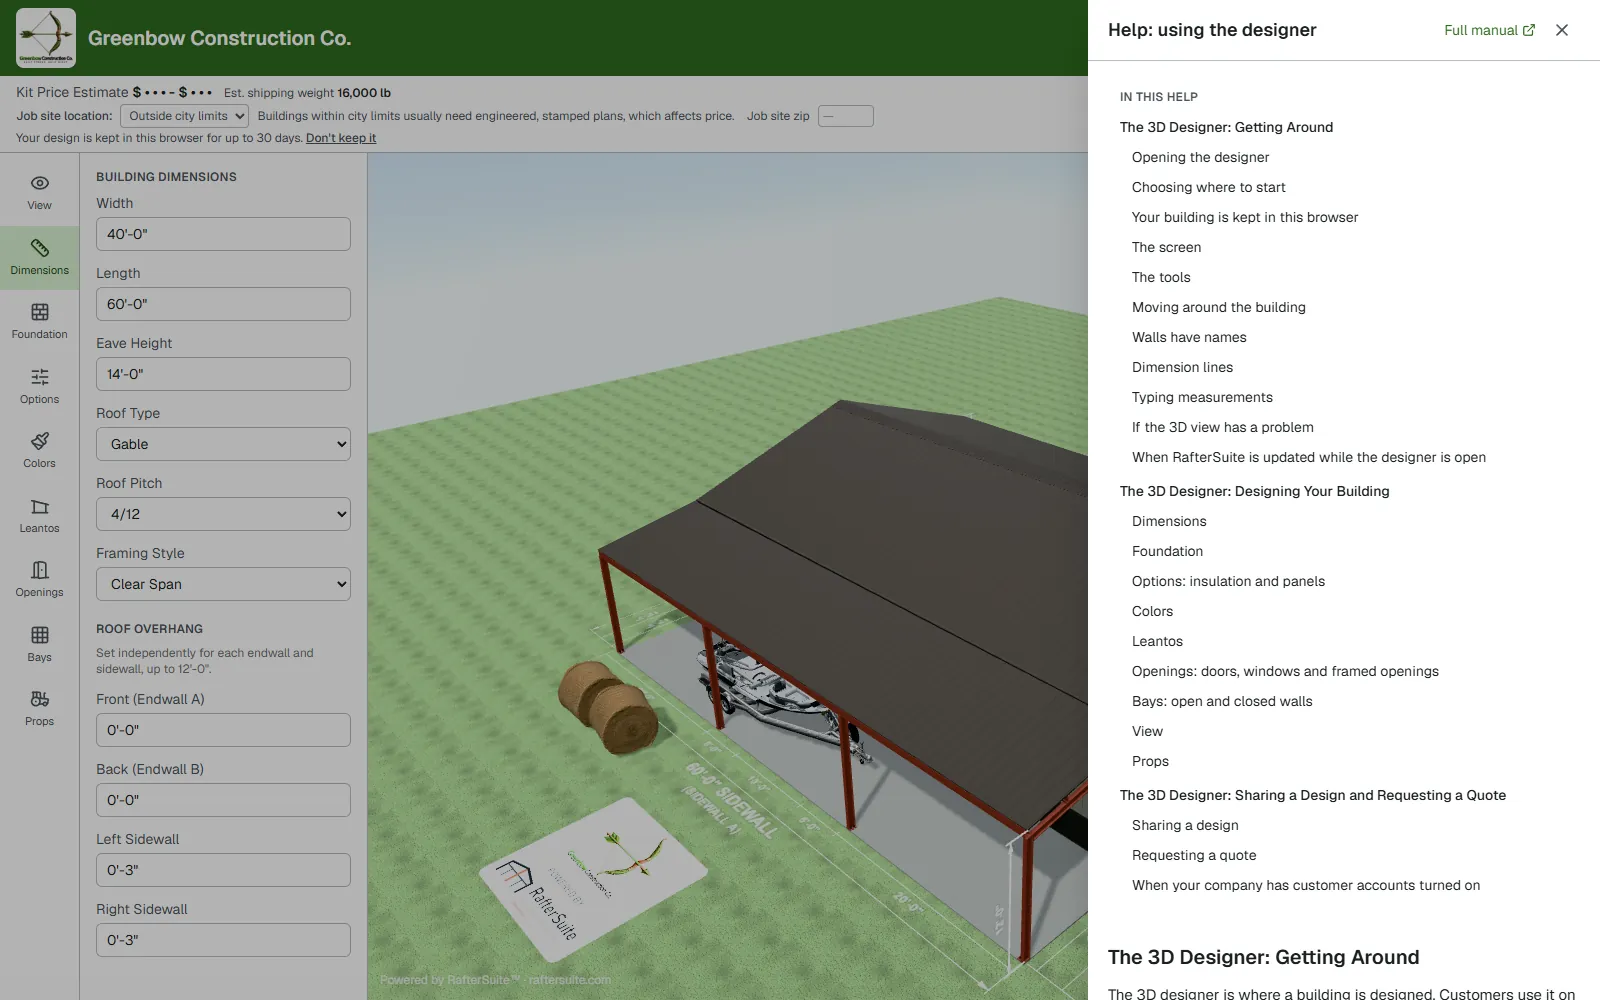This screenshot has height=1000, width=1600.
Task: Click the Front (Endwall A) overhang field
Action: pyautogui.click(x=223, y=730)
